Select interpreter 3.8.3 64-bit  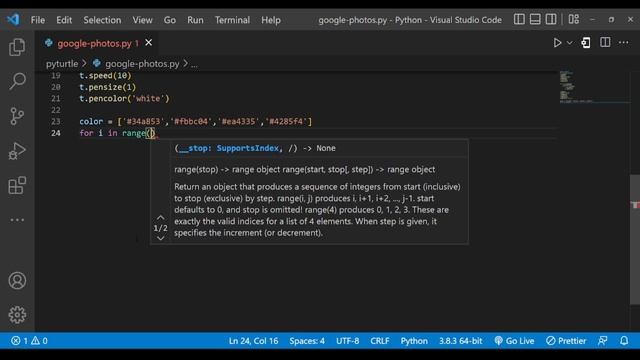460,341
